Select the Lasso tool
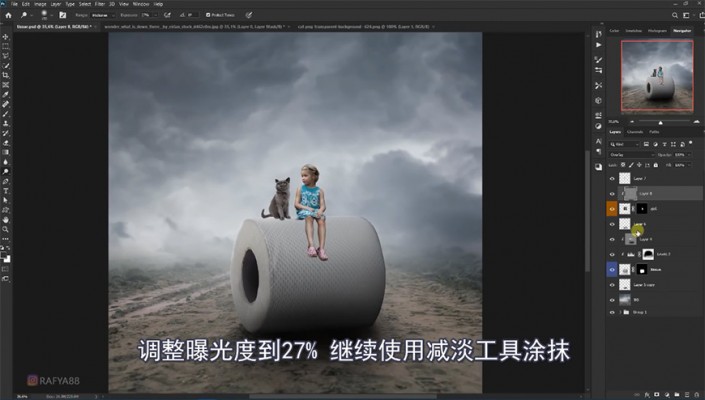 [x=5, y=56]
